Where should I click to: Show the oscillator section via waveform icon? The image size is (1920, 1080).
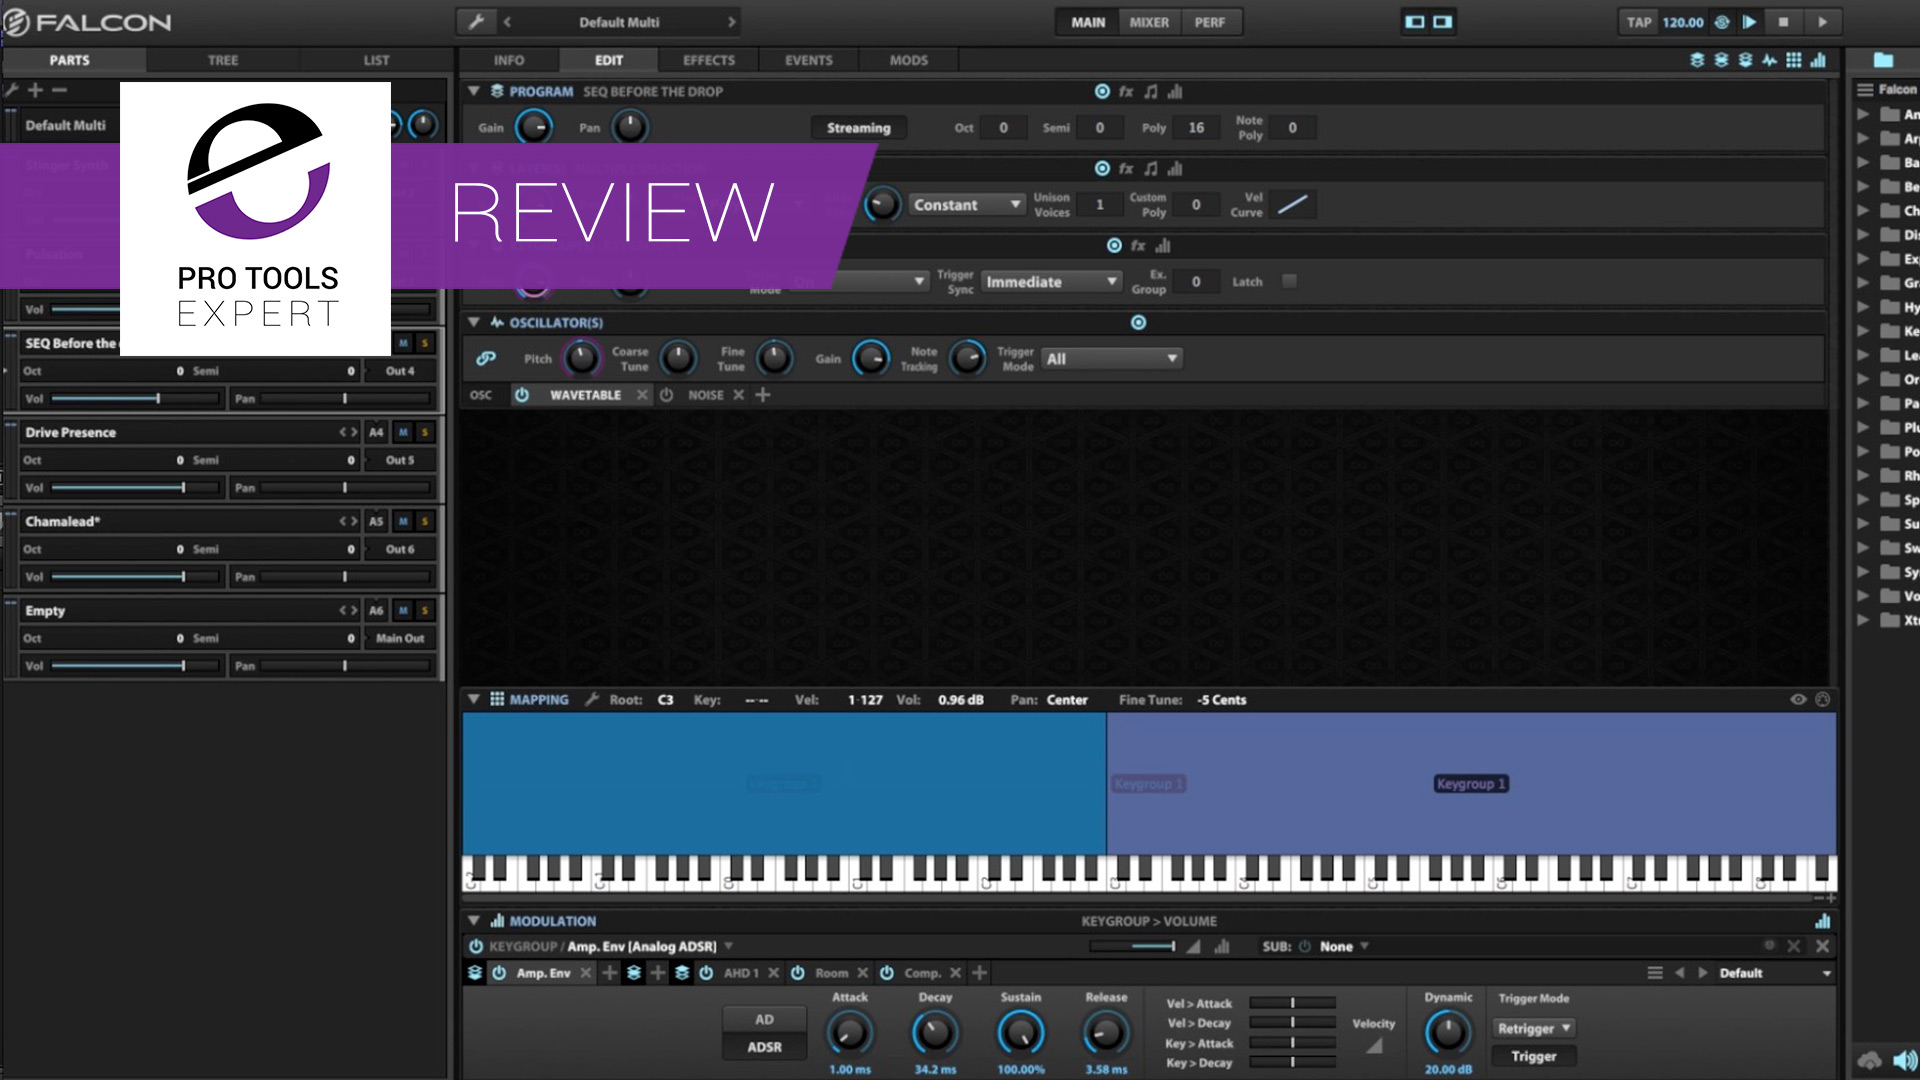pyautogui.click(x=1769, y=60)
